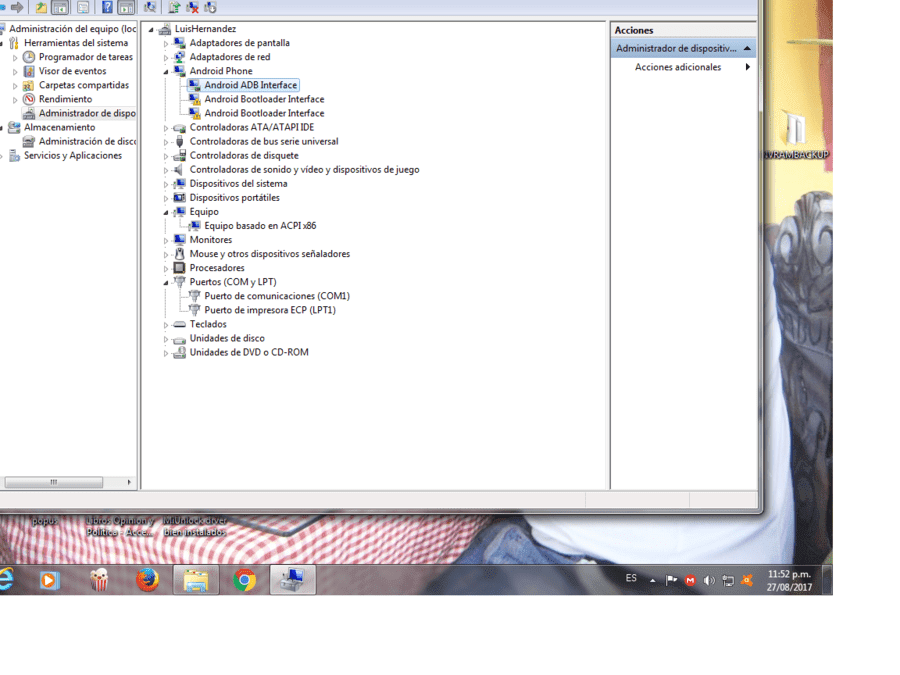Screen dimensions: 900x675
Task: Collapse the Equipo category
Action: pyautogui.click(x=166, y=212)
